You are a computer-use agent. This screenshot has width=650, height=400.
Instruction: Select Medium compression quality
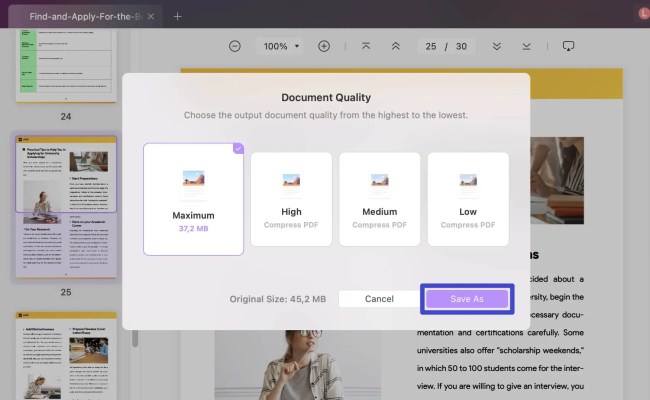(379, 199)
